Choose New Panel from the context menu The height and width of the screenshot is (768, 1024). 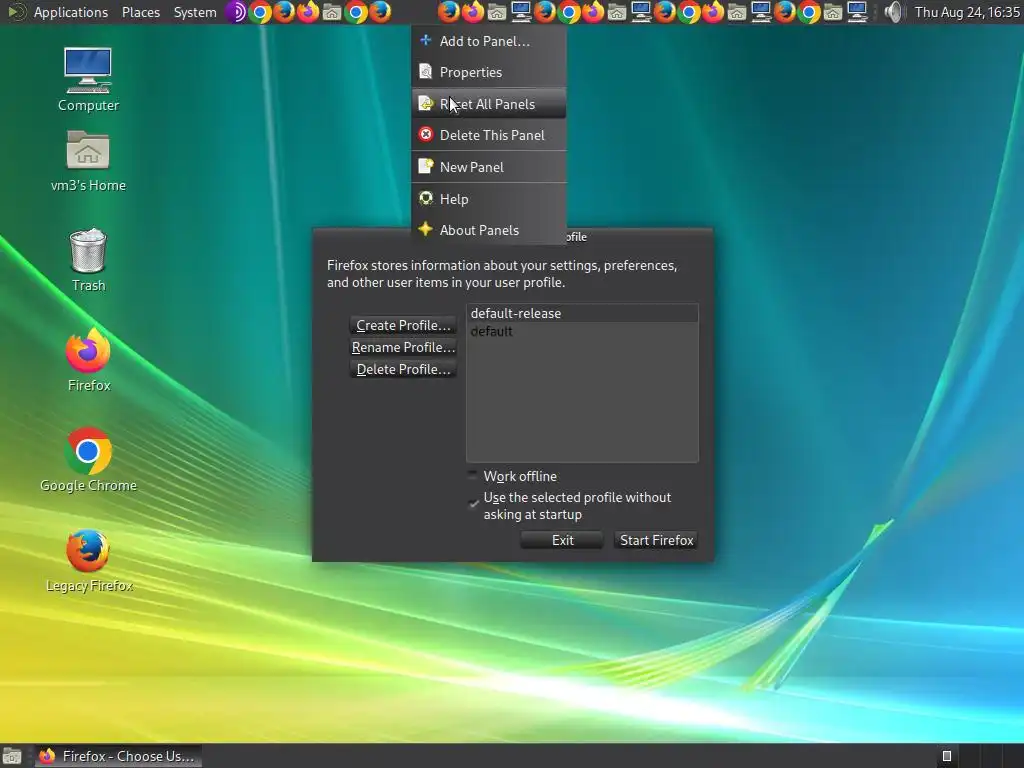point(488,167)
